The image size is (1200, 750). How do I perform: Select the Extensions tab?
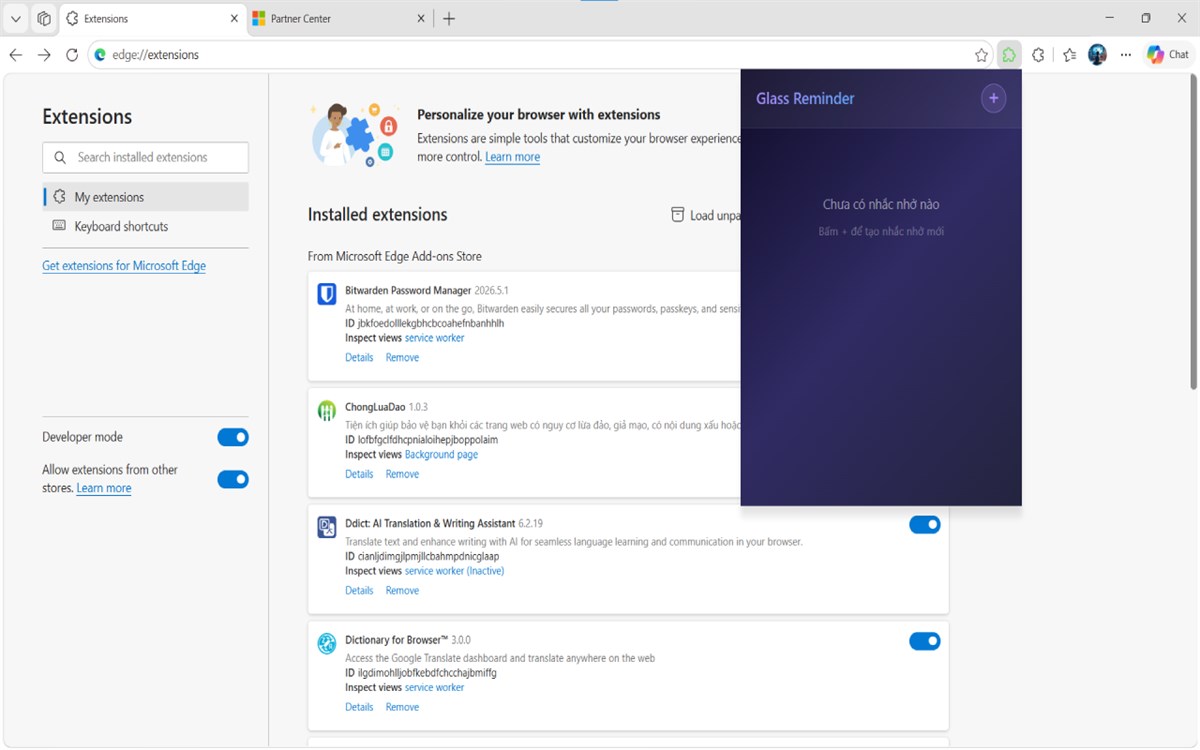[x=152, y=18]
